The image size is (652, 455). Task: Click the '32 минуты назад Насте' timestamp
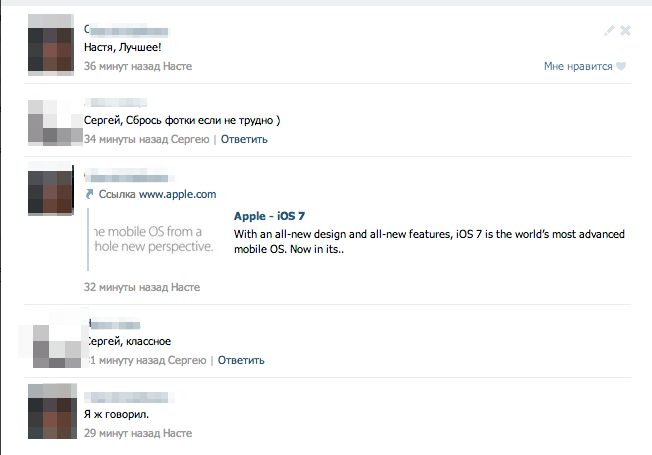142,287
